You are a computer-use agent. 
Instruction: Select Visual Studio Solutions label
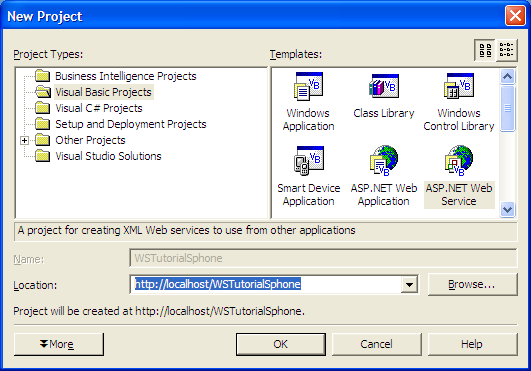(108, 156)
